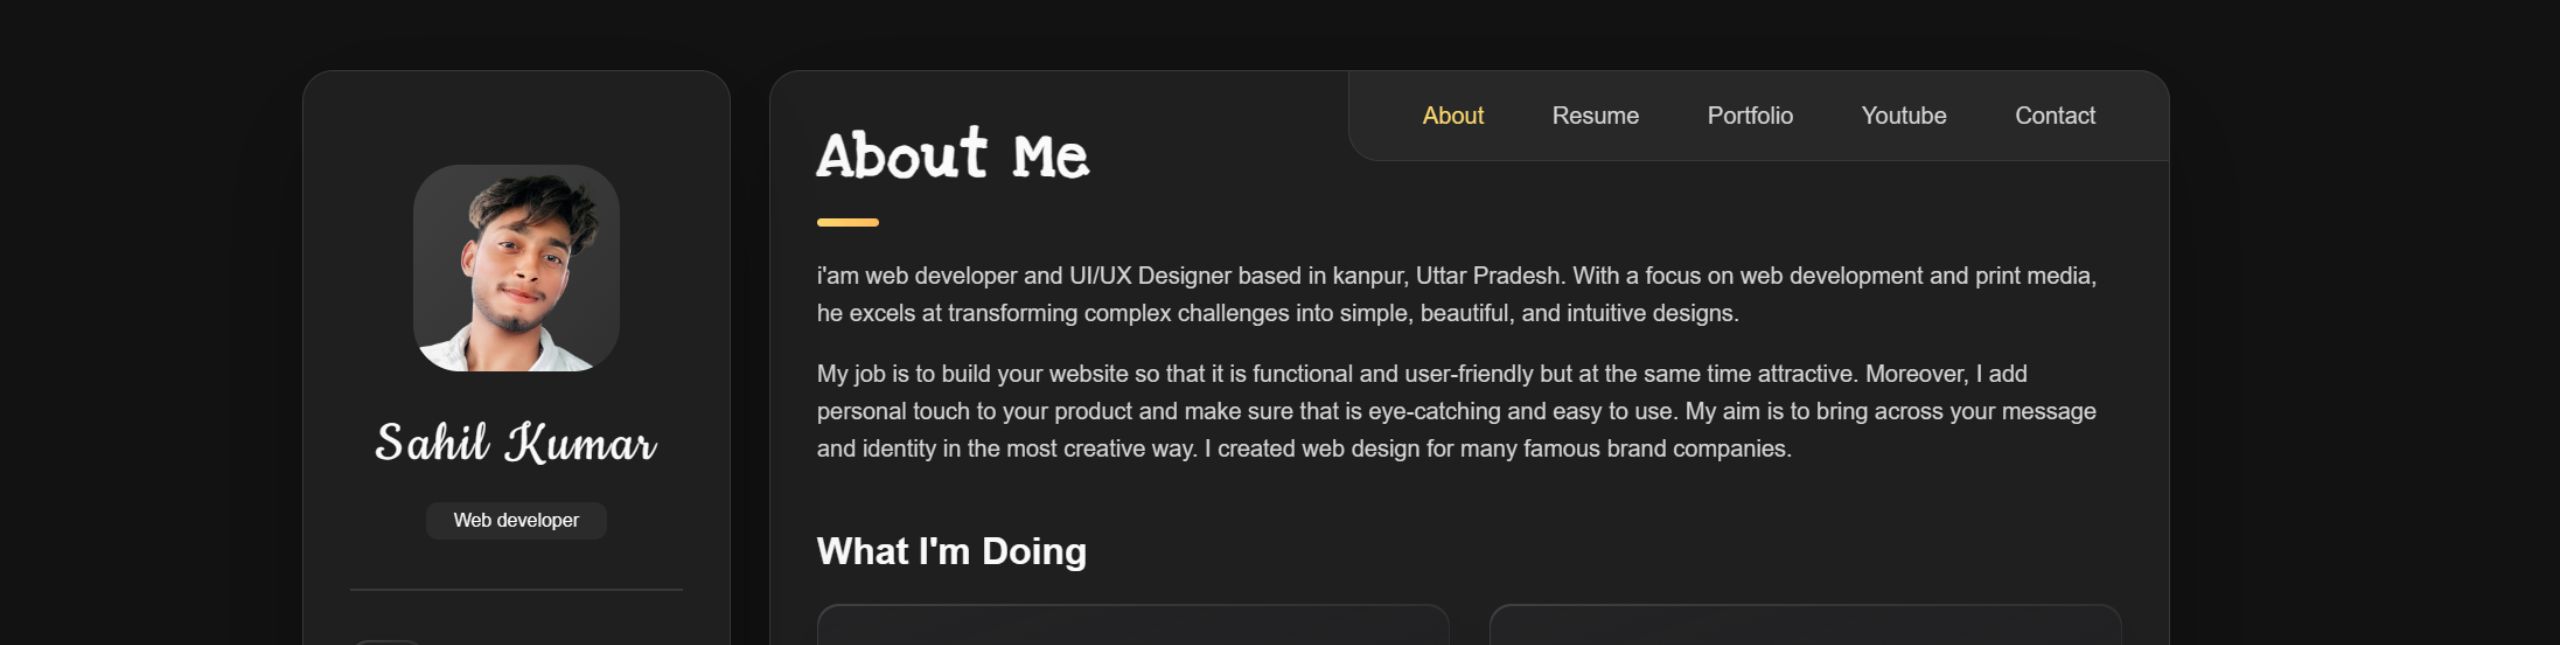Viewport: 2560px width, 645px height.
Task: Click the yellow underline below About Me
Action: [x=847, y=222]
